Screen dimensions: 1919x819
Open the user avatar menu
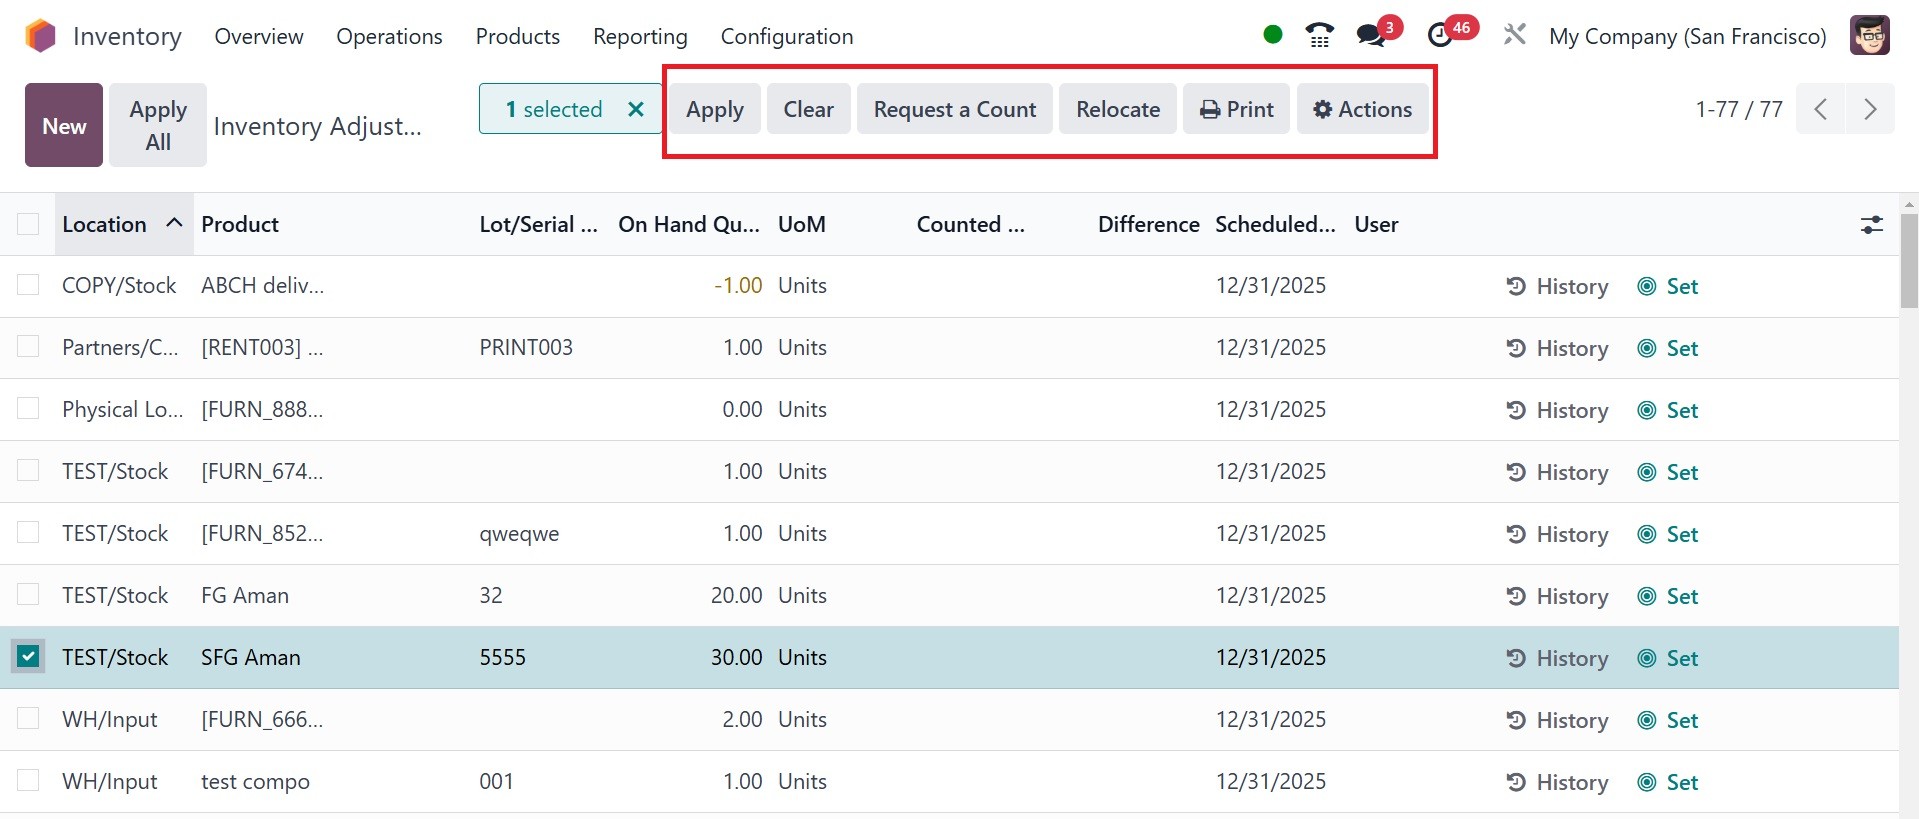pyautogui.click(x=1869, y=36)
